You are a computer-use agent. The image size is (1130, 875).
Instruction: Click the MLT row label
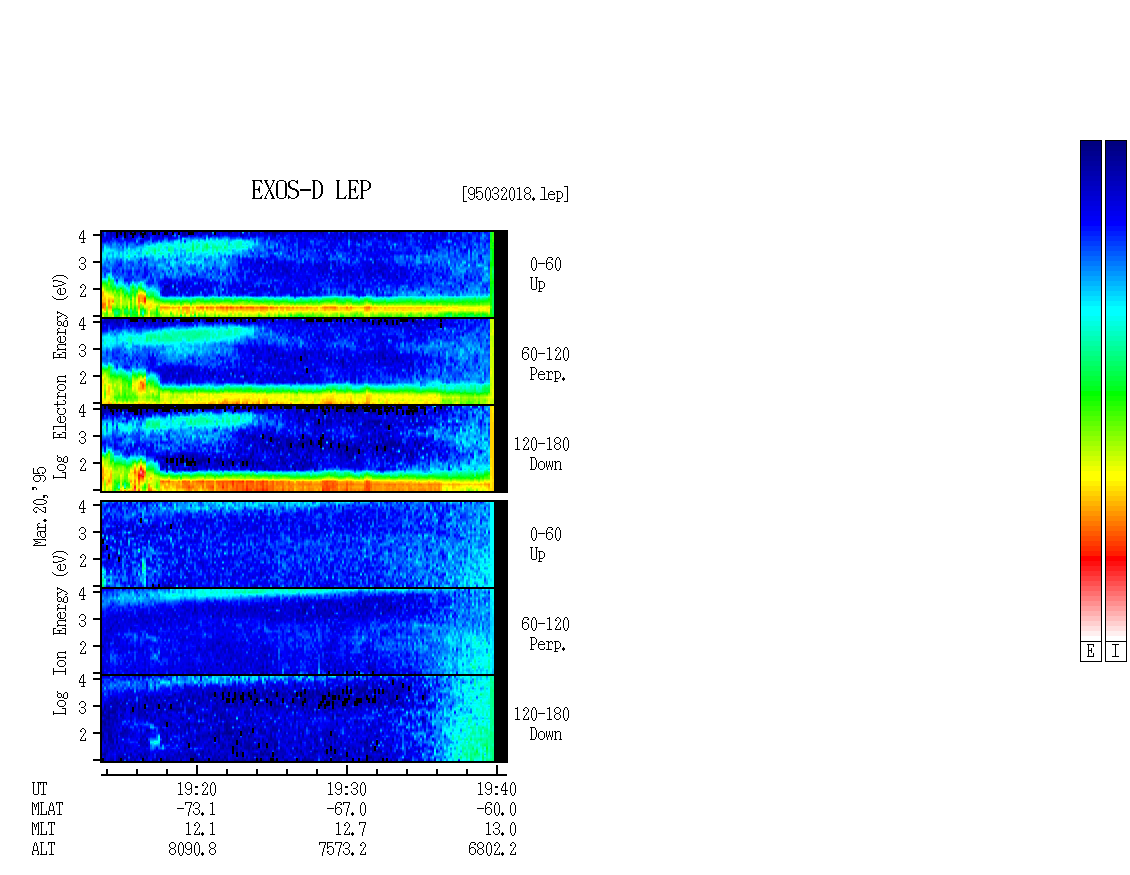[43, 829]
